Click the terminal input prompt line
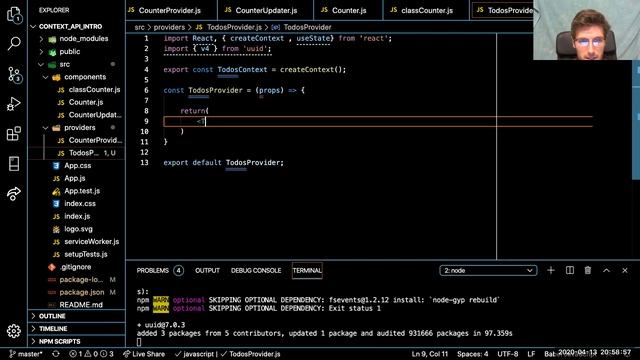This screenshot has width=640, height=360. point(139,342)
